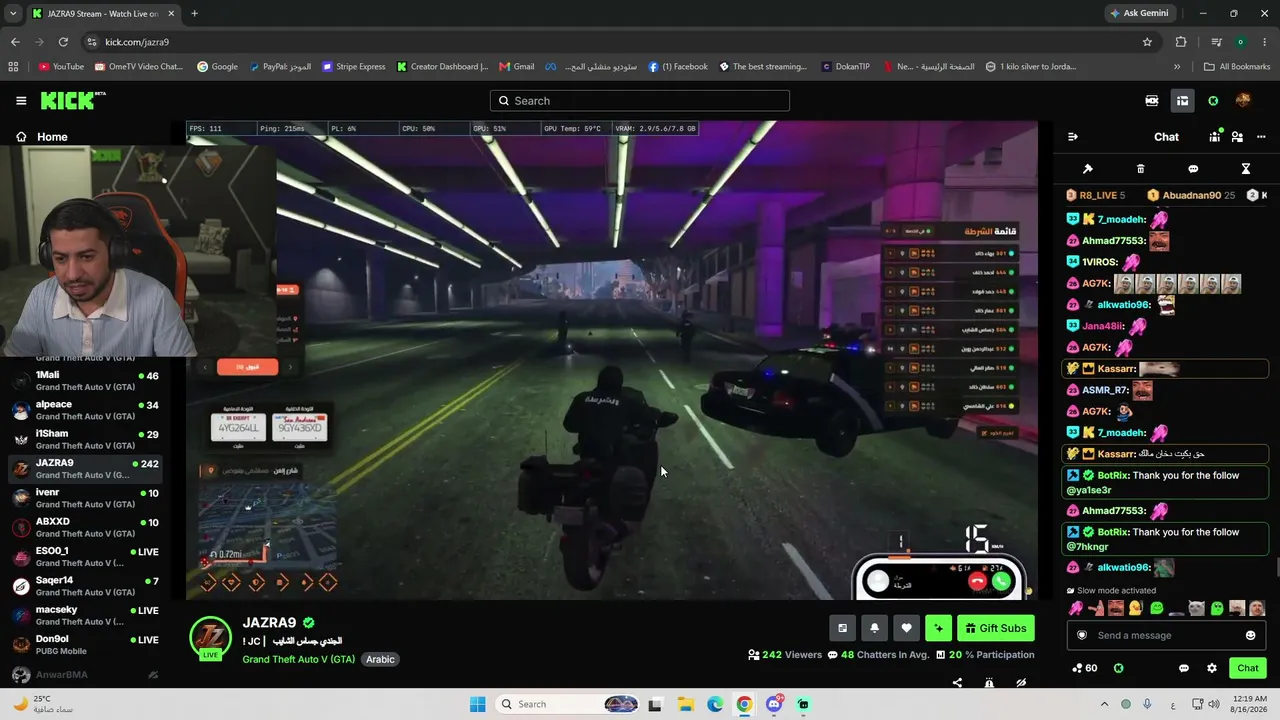Image resolution: width=1280 pixels, height=720 pixels.
Task: Open alpeace channel in the sidebar
Action: [x=85, y=410]
